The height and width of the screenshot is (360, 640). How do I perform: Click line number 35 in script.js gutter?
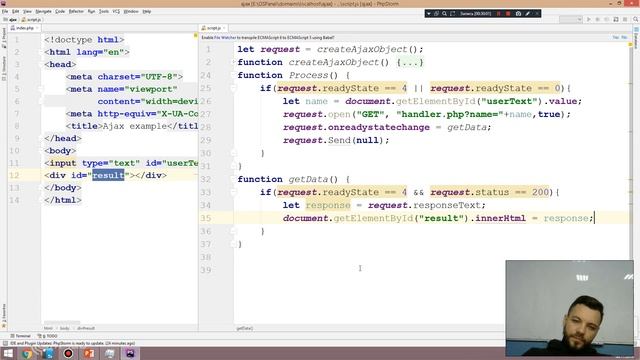(x=206, y=218)
